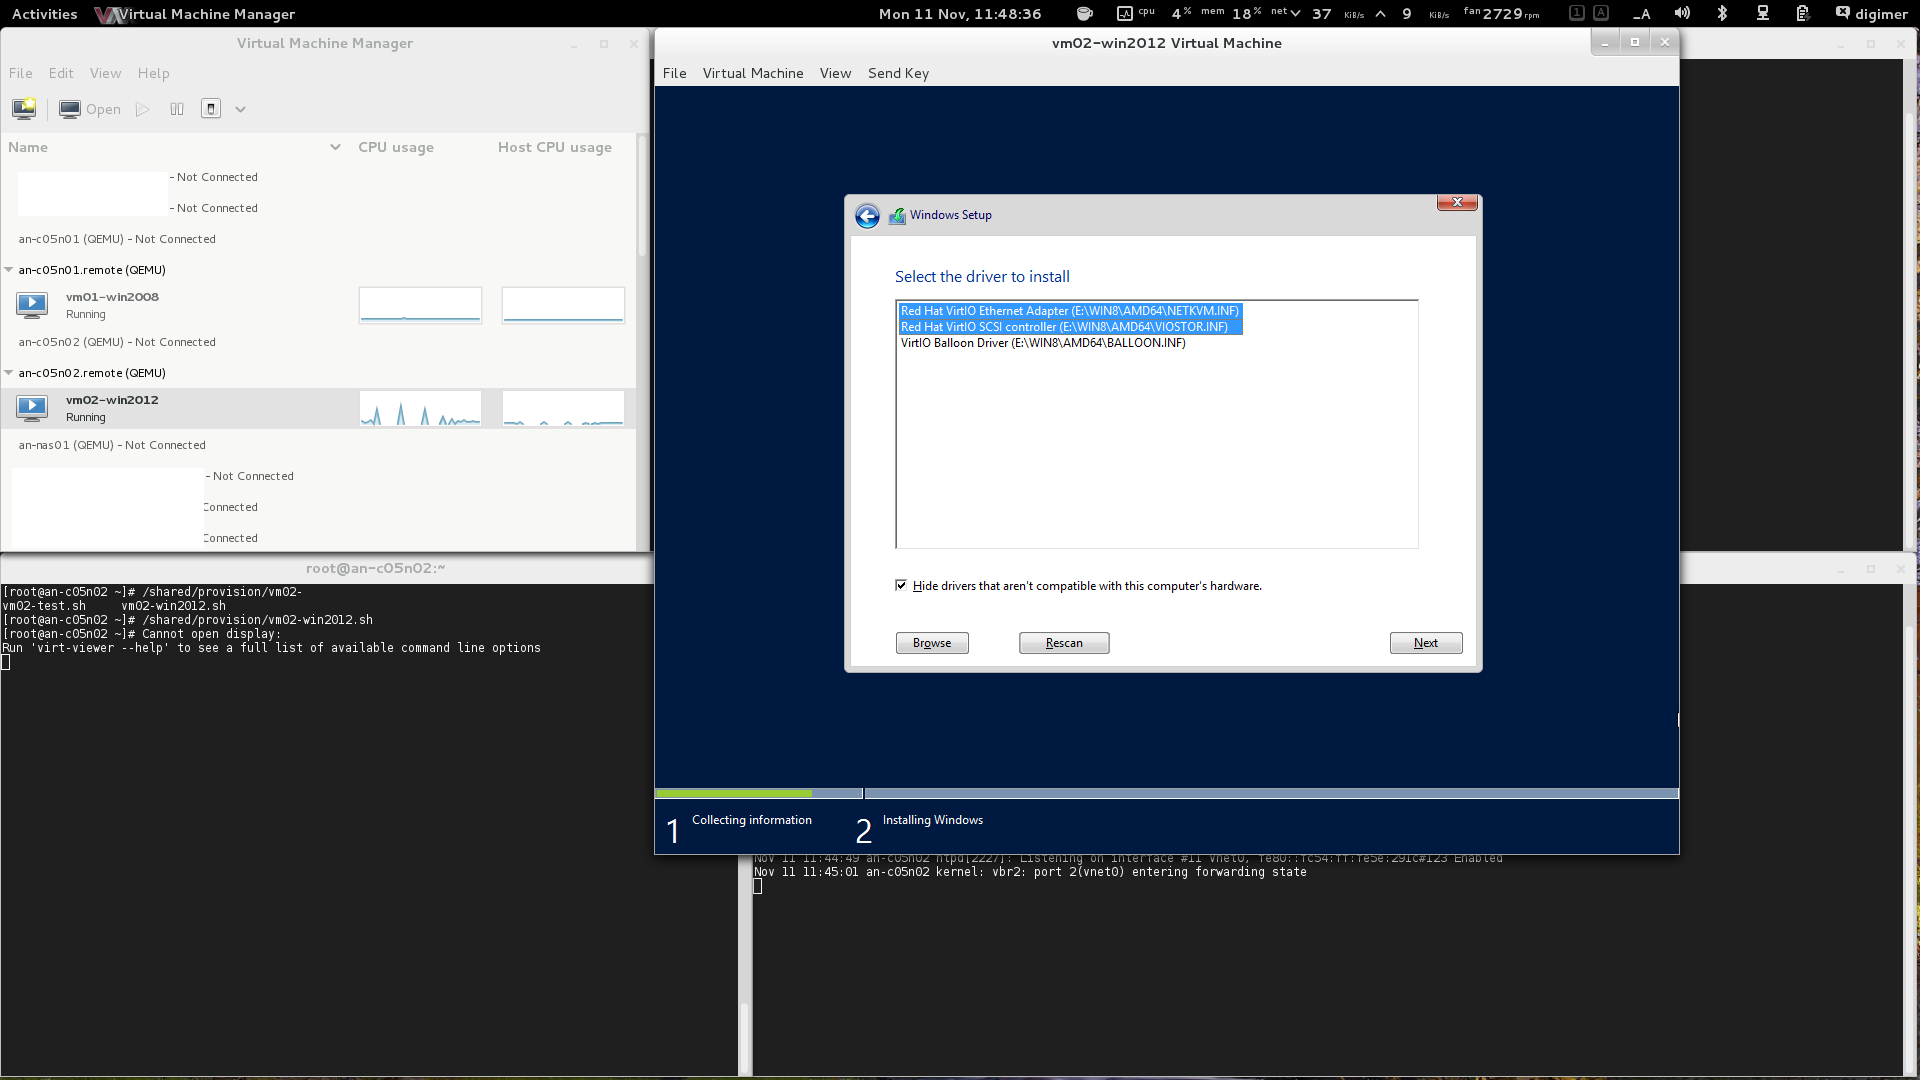The width and height of the screenshot is (1920, 1080).
Task: Click the wired network icon in top bar
Action: point(1763,14)
